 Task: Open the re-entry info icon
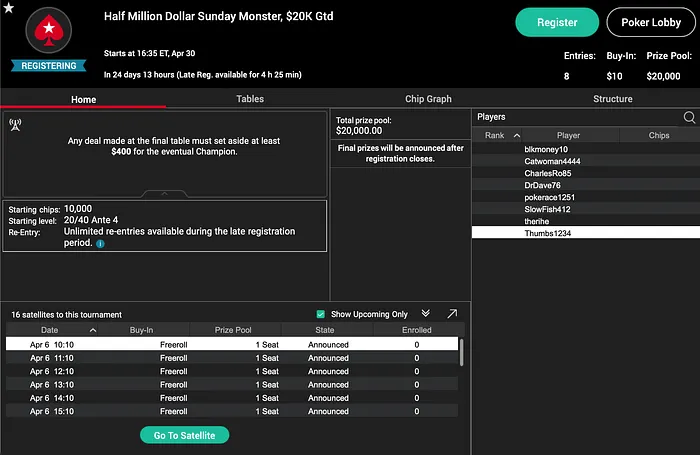coord(100,244)
